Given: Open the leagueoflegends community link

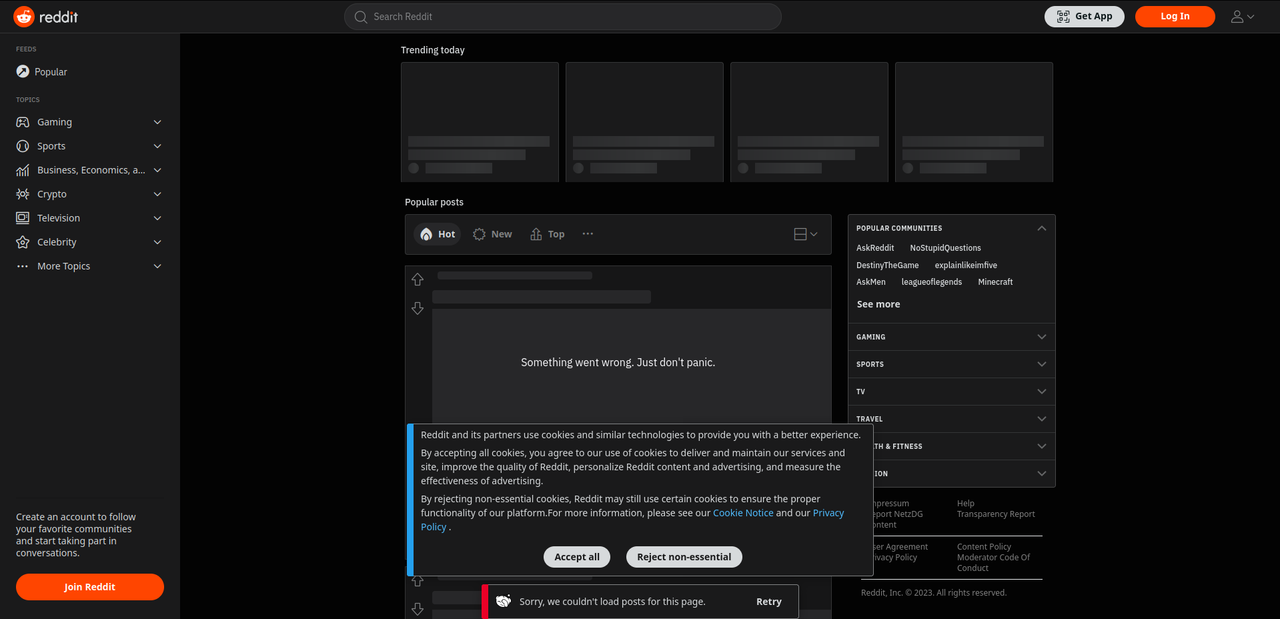Looking at the screenshot, I should point(931,282).
